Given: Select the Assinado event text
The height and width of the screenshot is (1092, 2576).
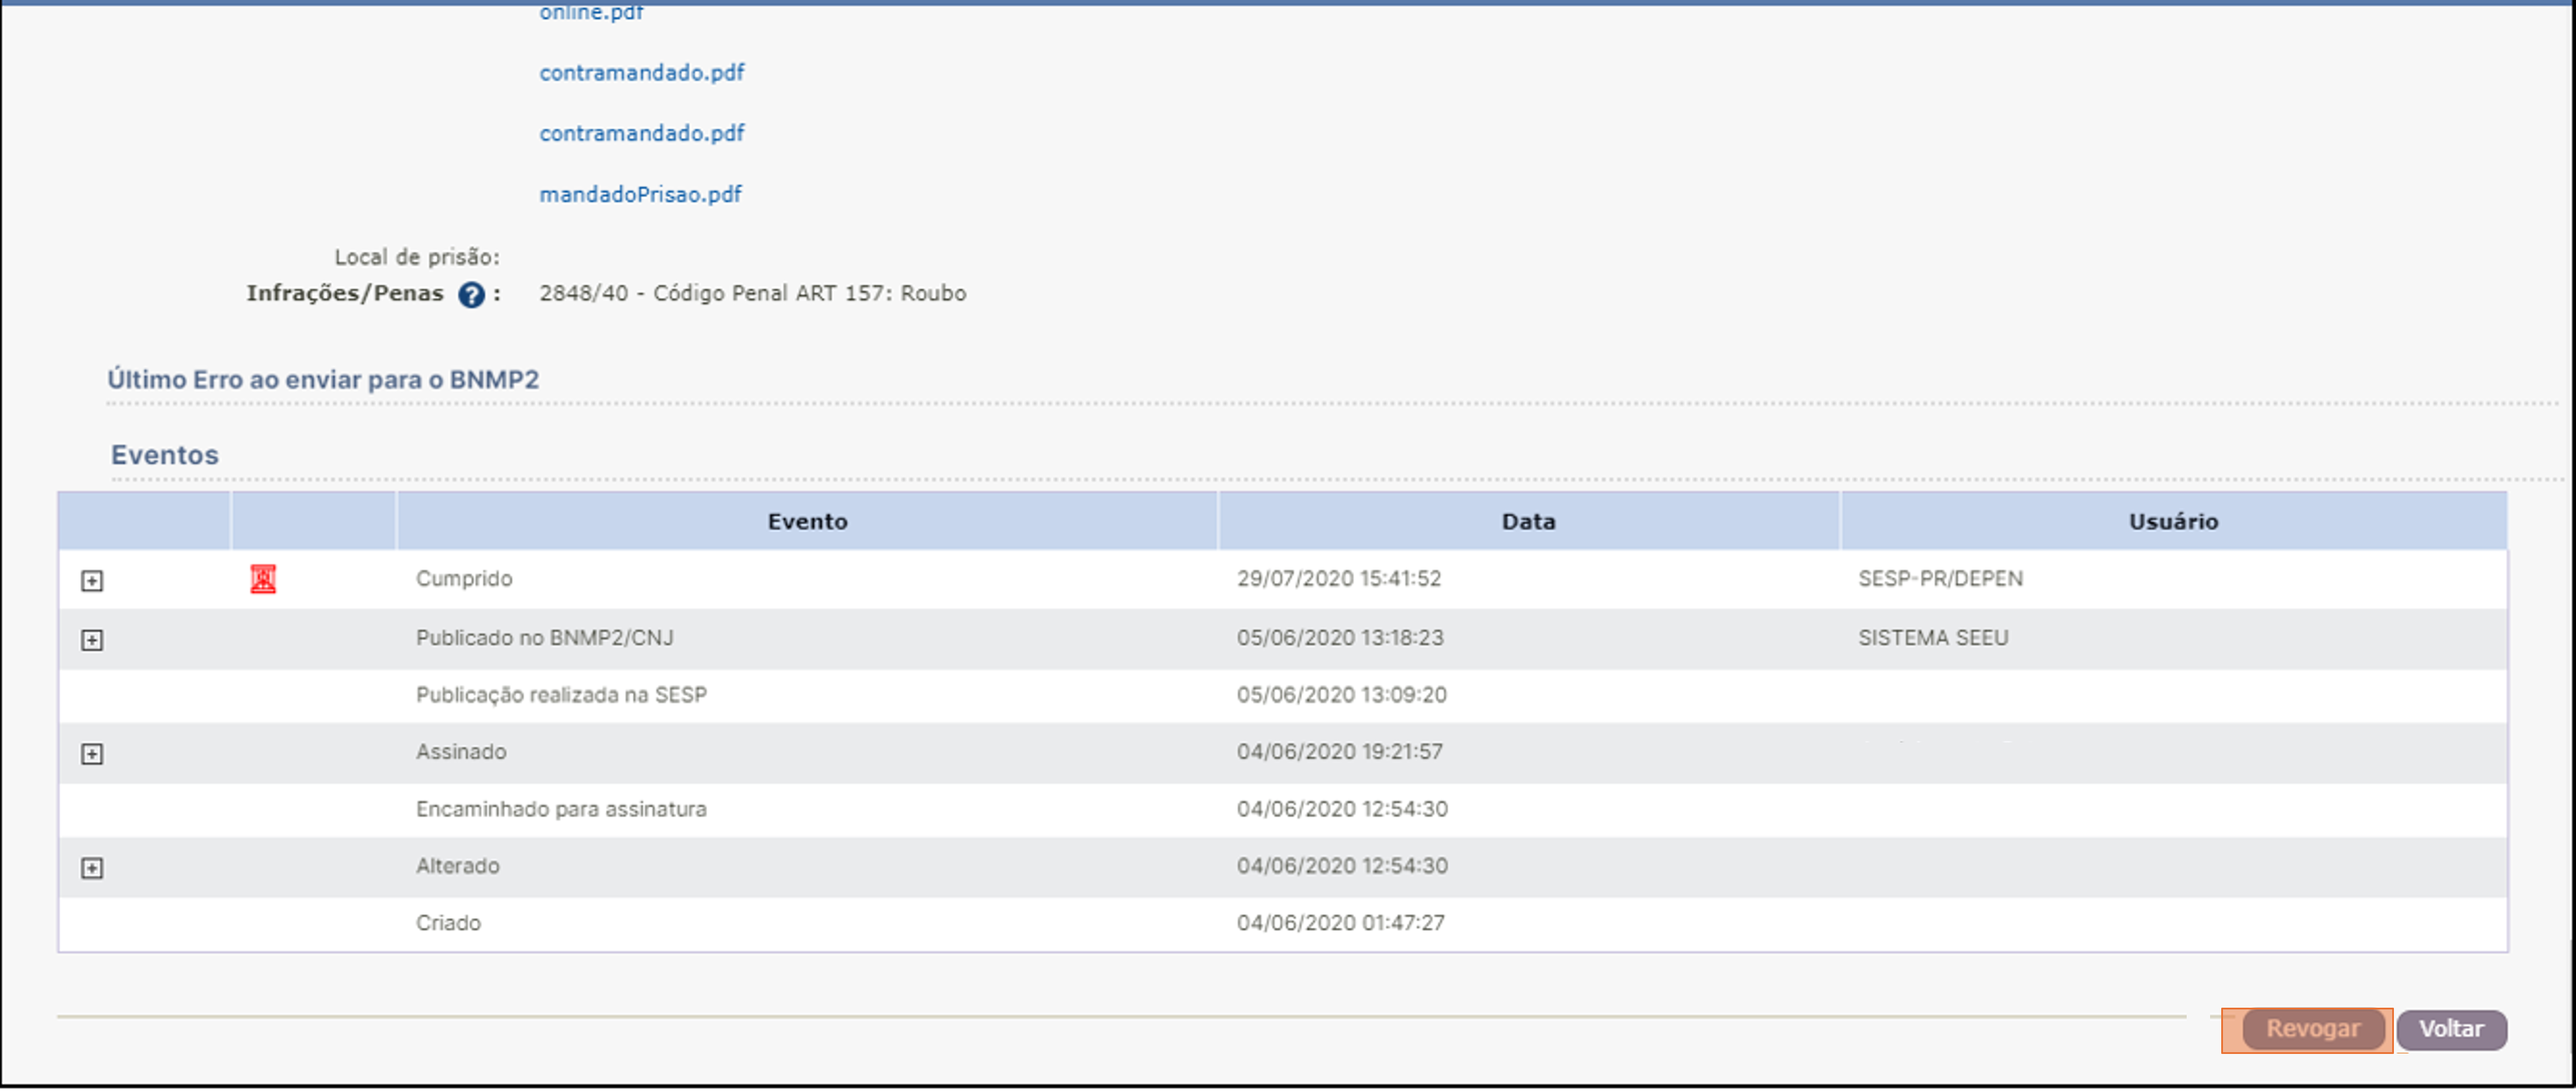Looking at the screenshot, I should 461,751.
